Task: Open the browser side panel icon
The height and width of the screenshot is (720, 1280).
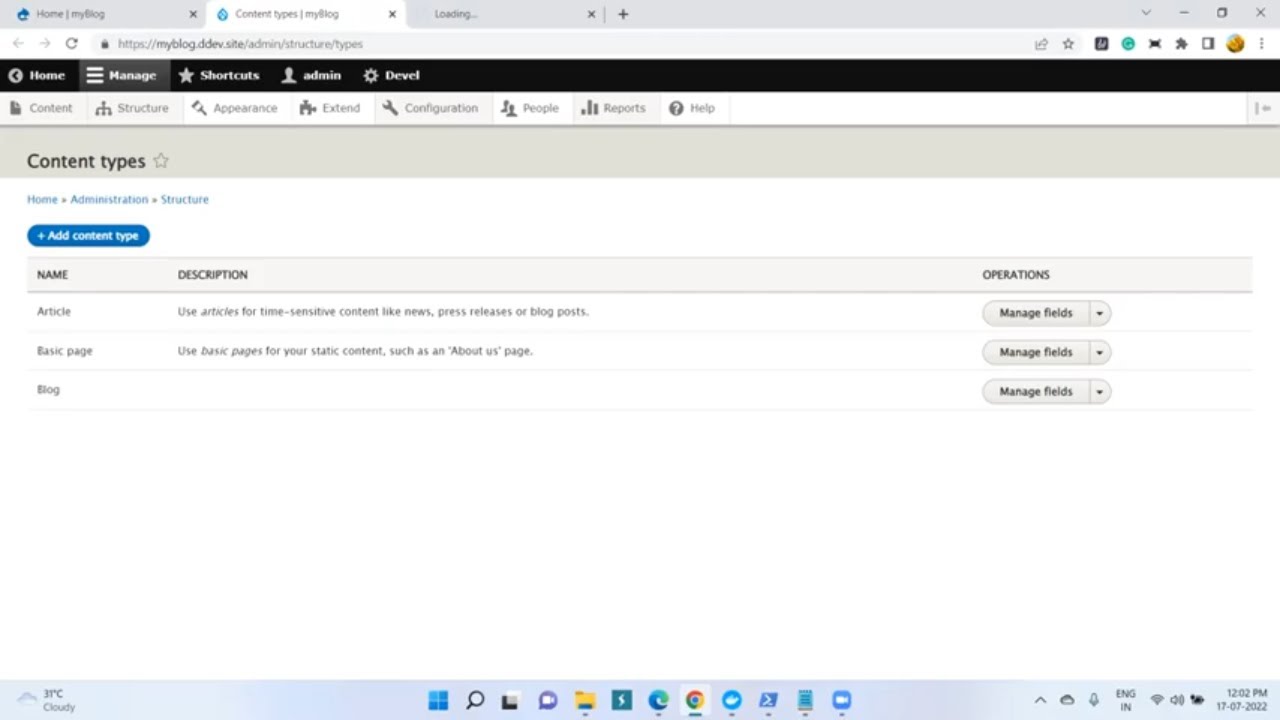Action: coord(1208,44)
